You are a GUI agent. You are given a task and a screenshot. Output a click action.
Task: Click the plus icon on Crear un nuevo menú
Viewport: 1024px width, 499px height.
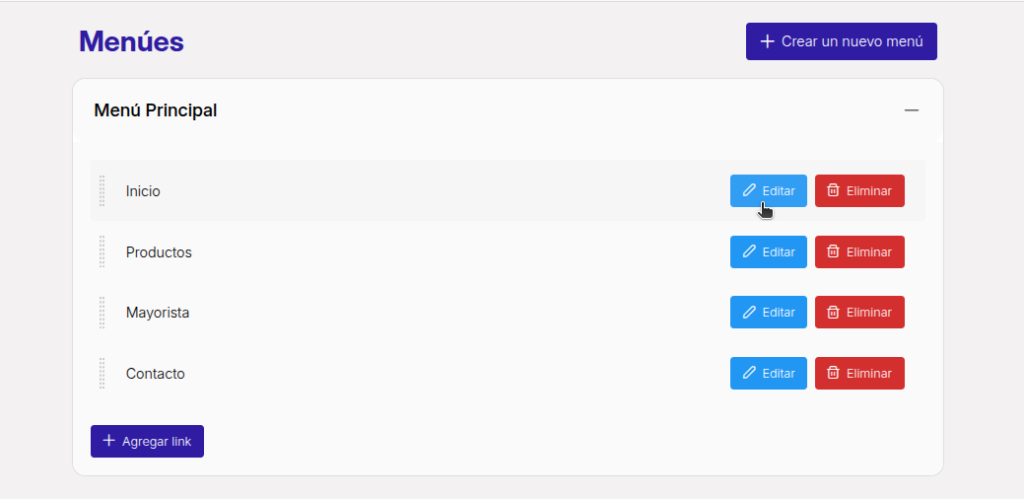tap(767, 41)
